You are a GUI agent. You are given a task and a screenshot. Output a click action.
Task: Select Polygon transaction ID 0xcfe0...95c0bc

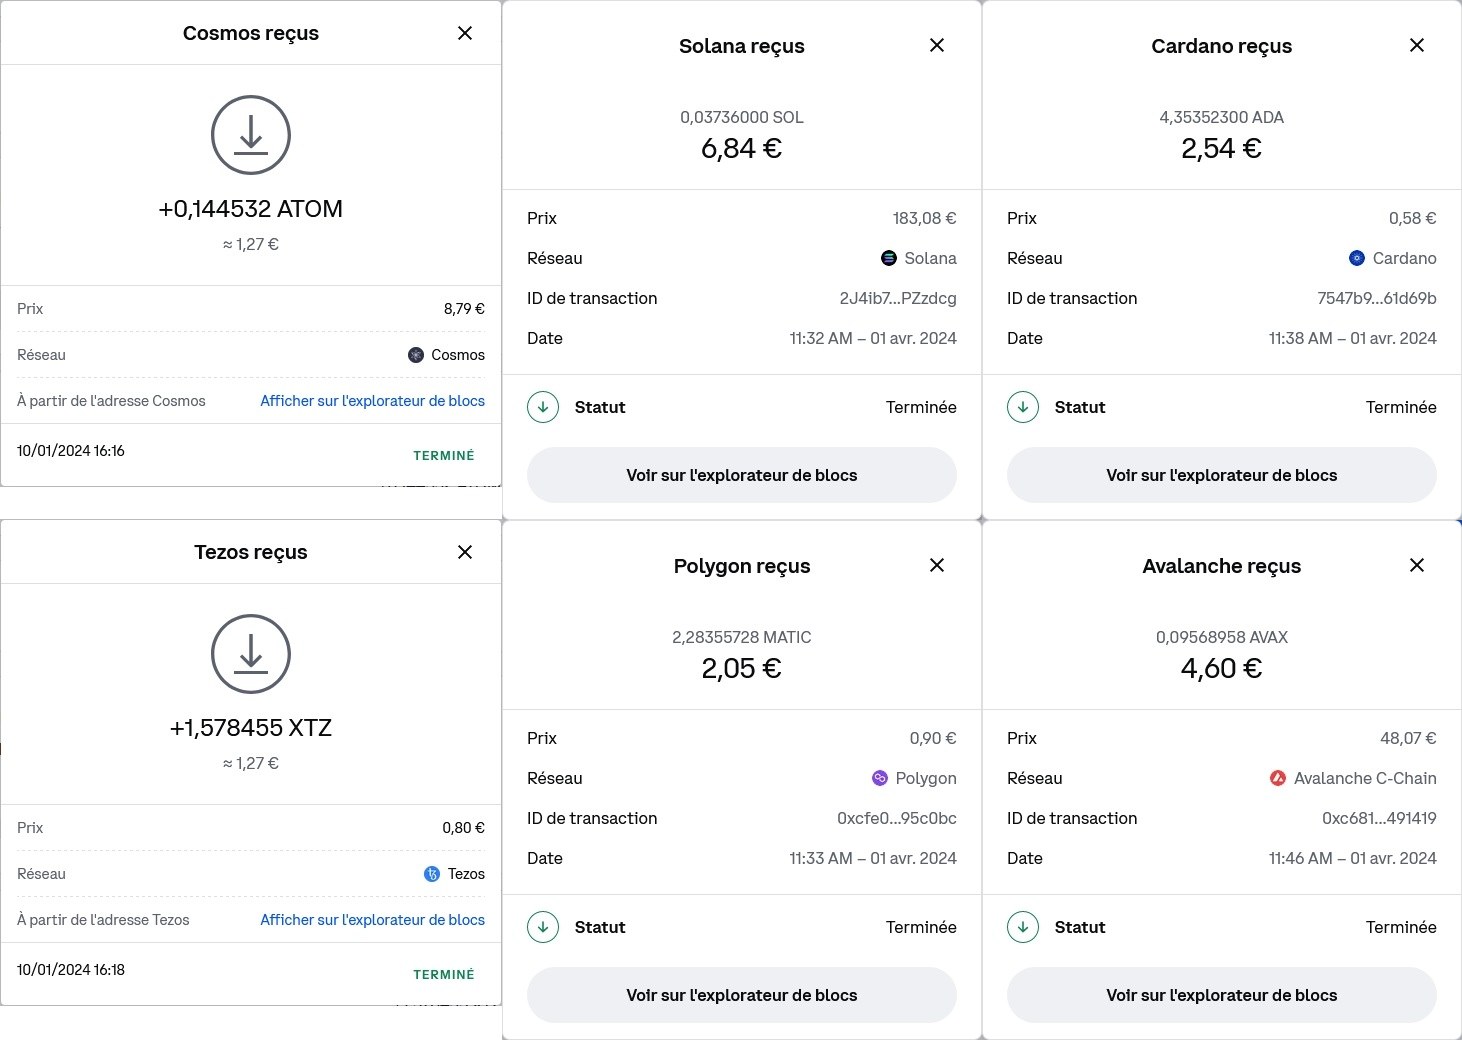pyautogui.click(x=897, y=818)
